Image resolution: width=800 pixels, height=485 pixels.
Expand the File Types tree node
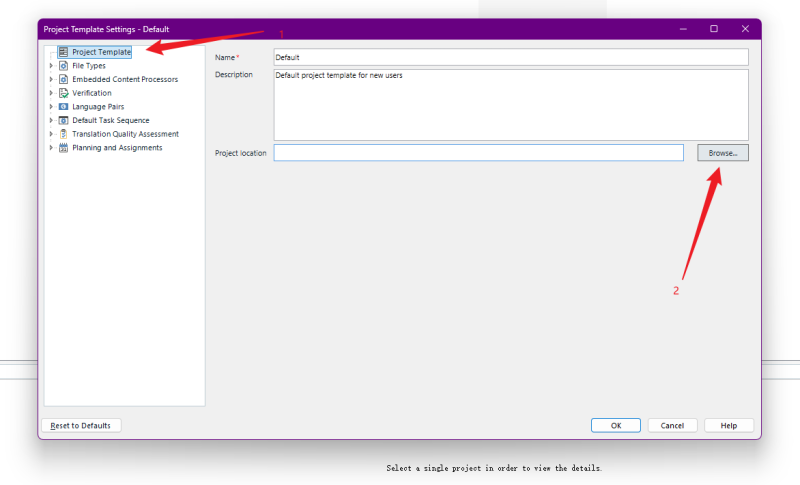51,66
